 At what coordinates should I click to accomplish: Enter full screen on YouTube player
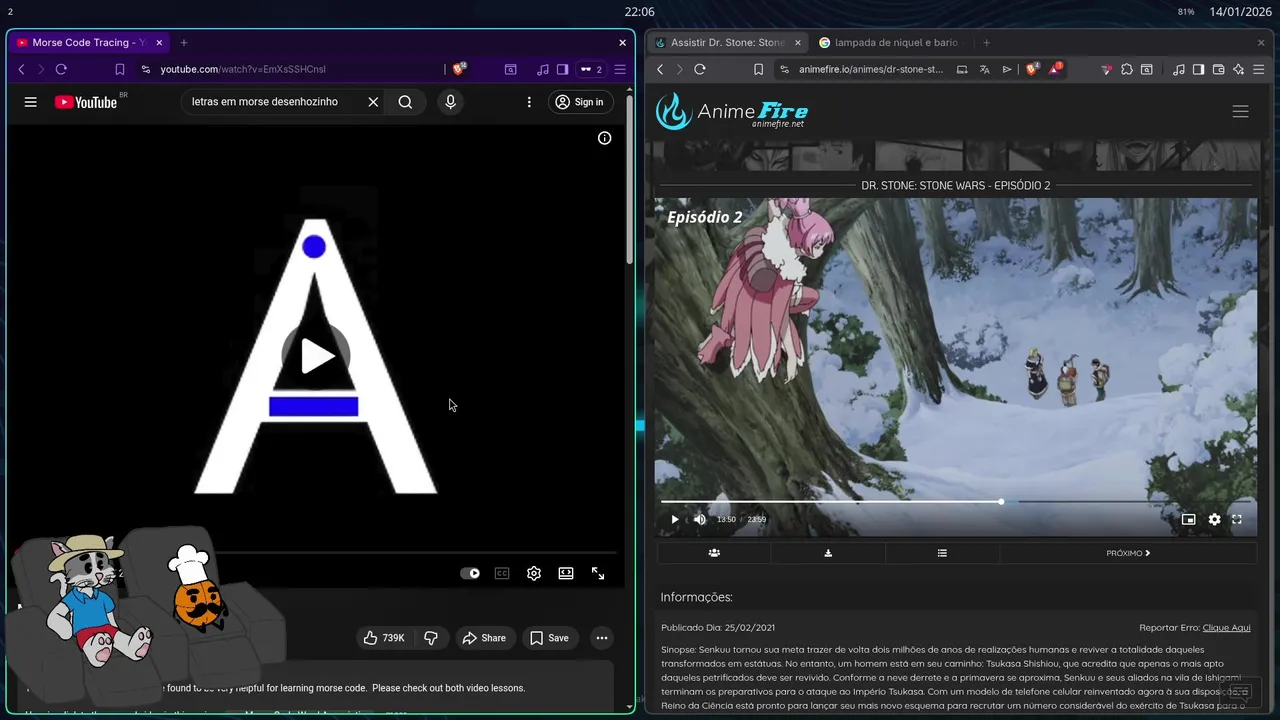[x=598, y=573]
